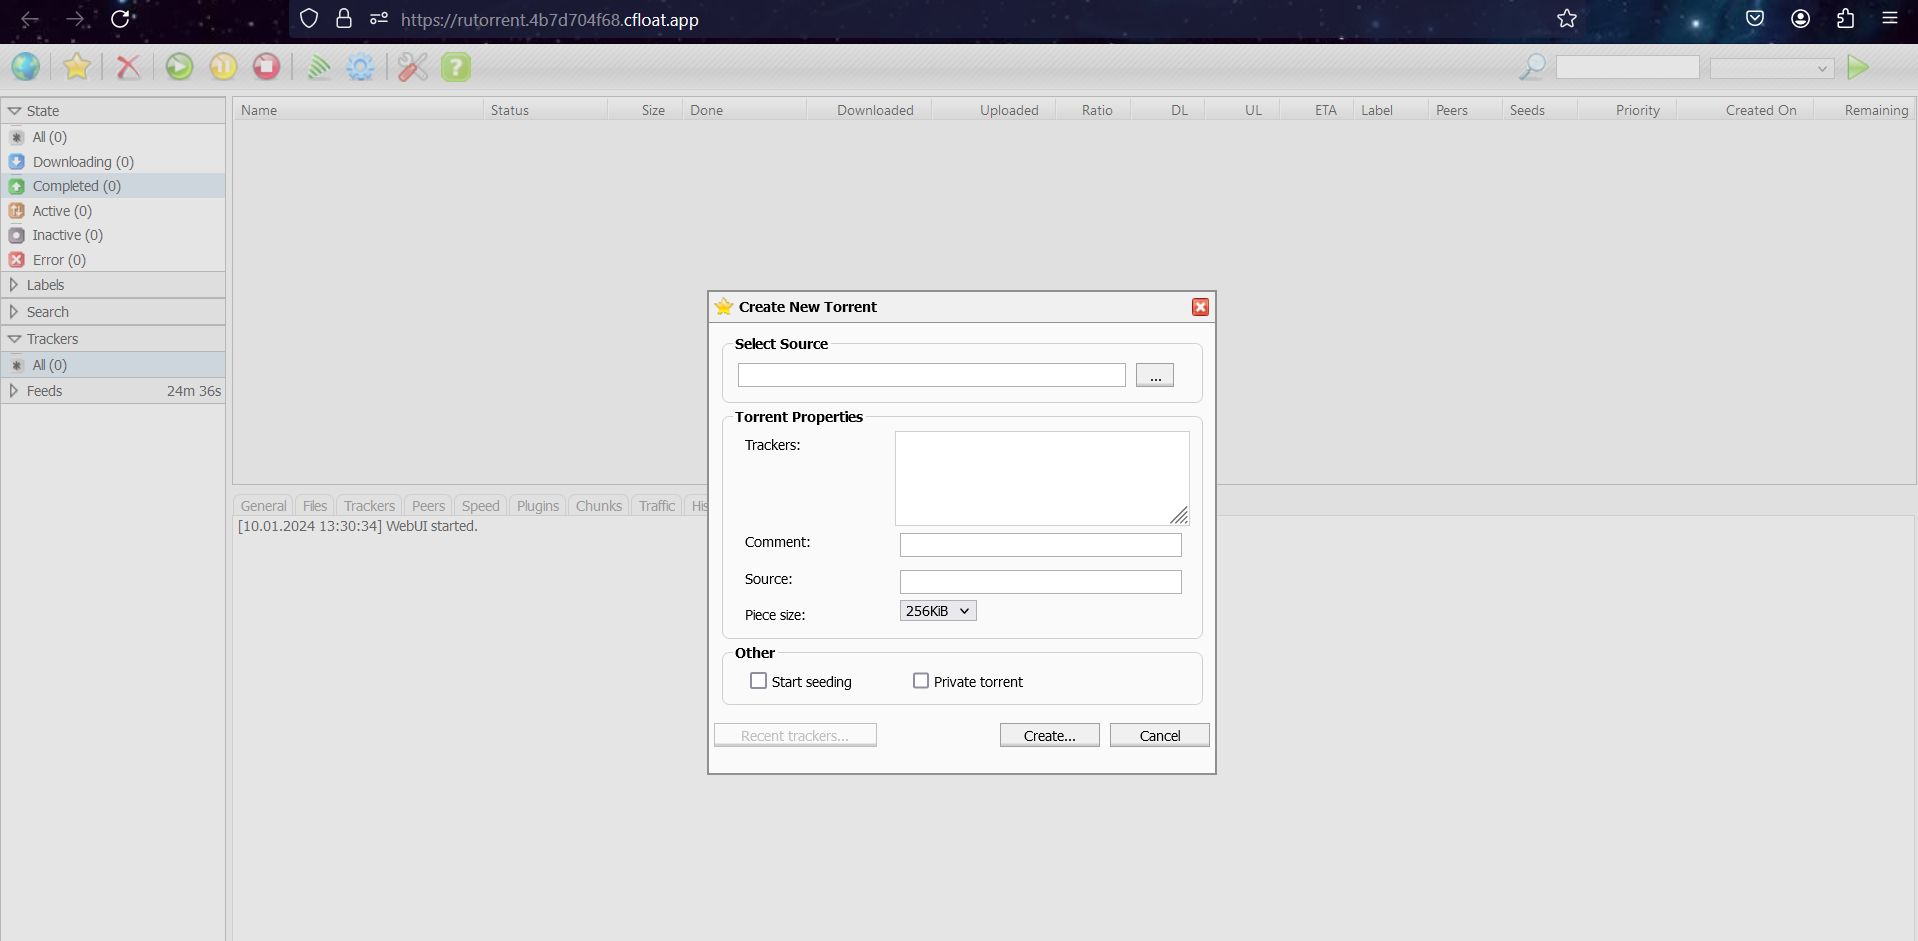Click the Source input field

(x=1041, y=582)
